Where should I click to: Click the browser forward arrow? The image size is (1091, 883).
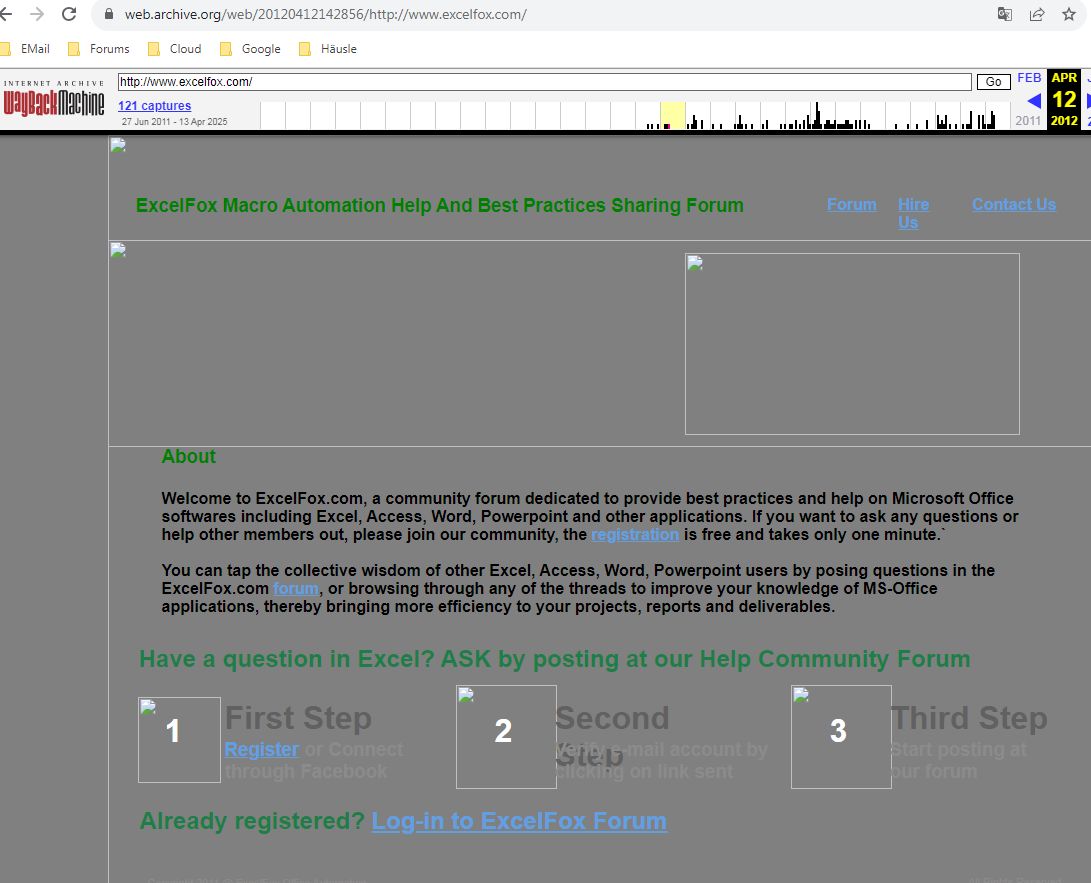tap(37, 14)
